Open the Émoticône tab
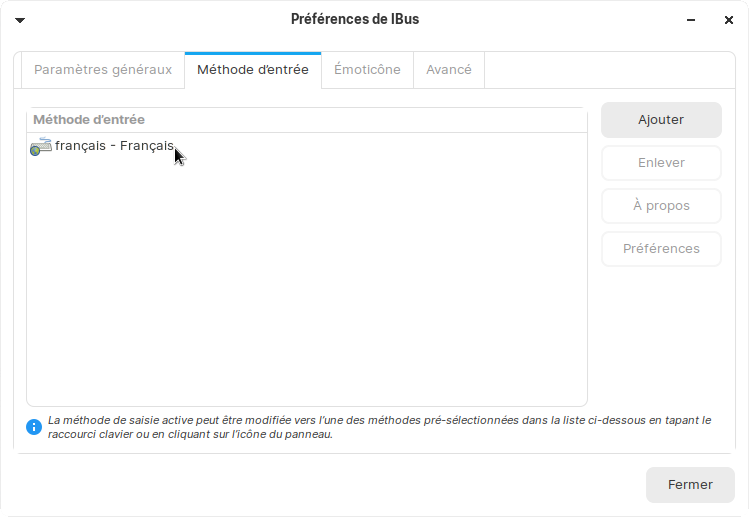This screenshot has height=517, width=749. [x=367, y=70]
